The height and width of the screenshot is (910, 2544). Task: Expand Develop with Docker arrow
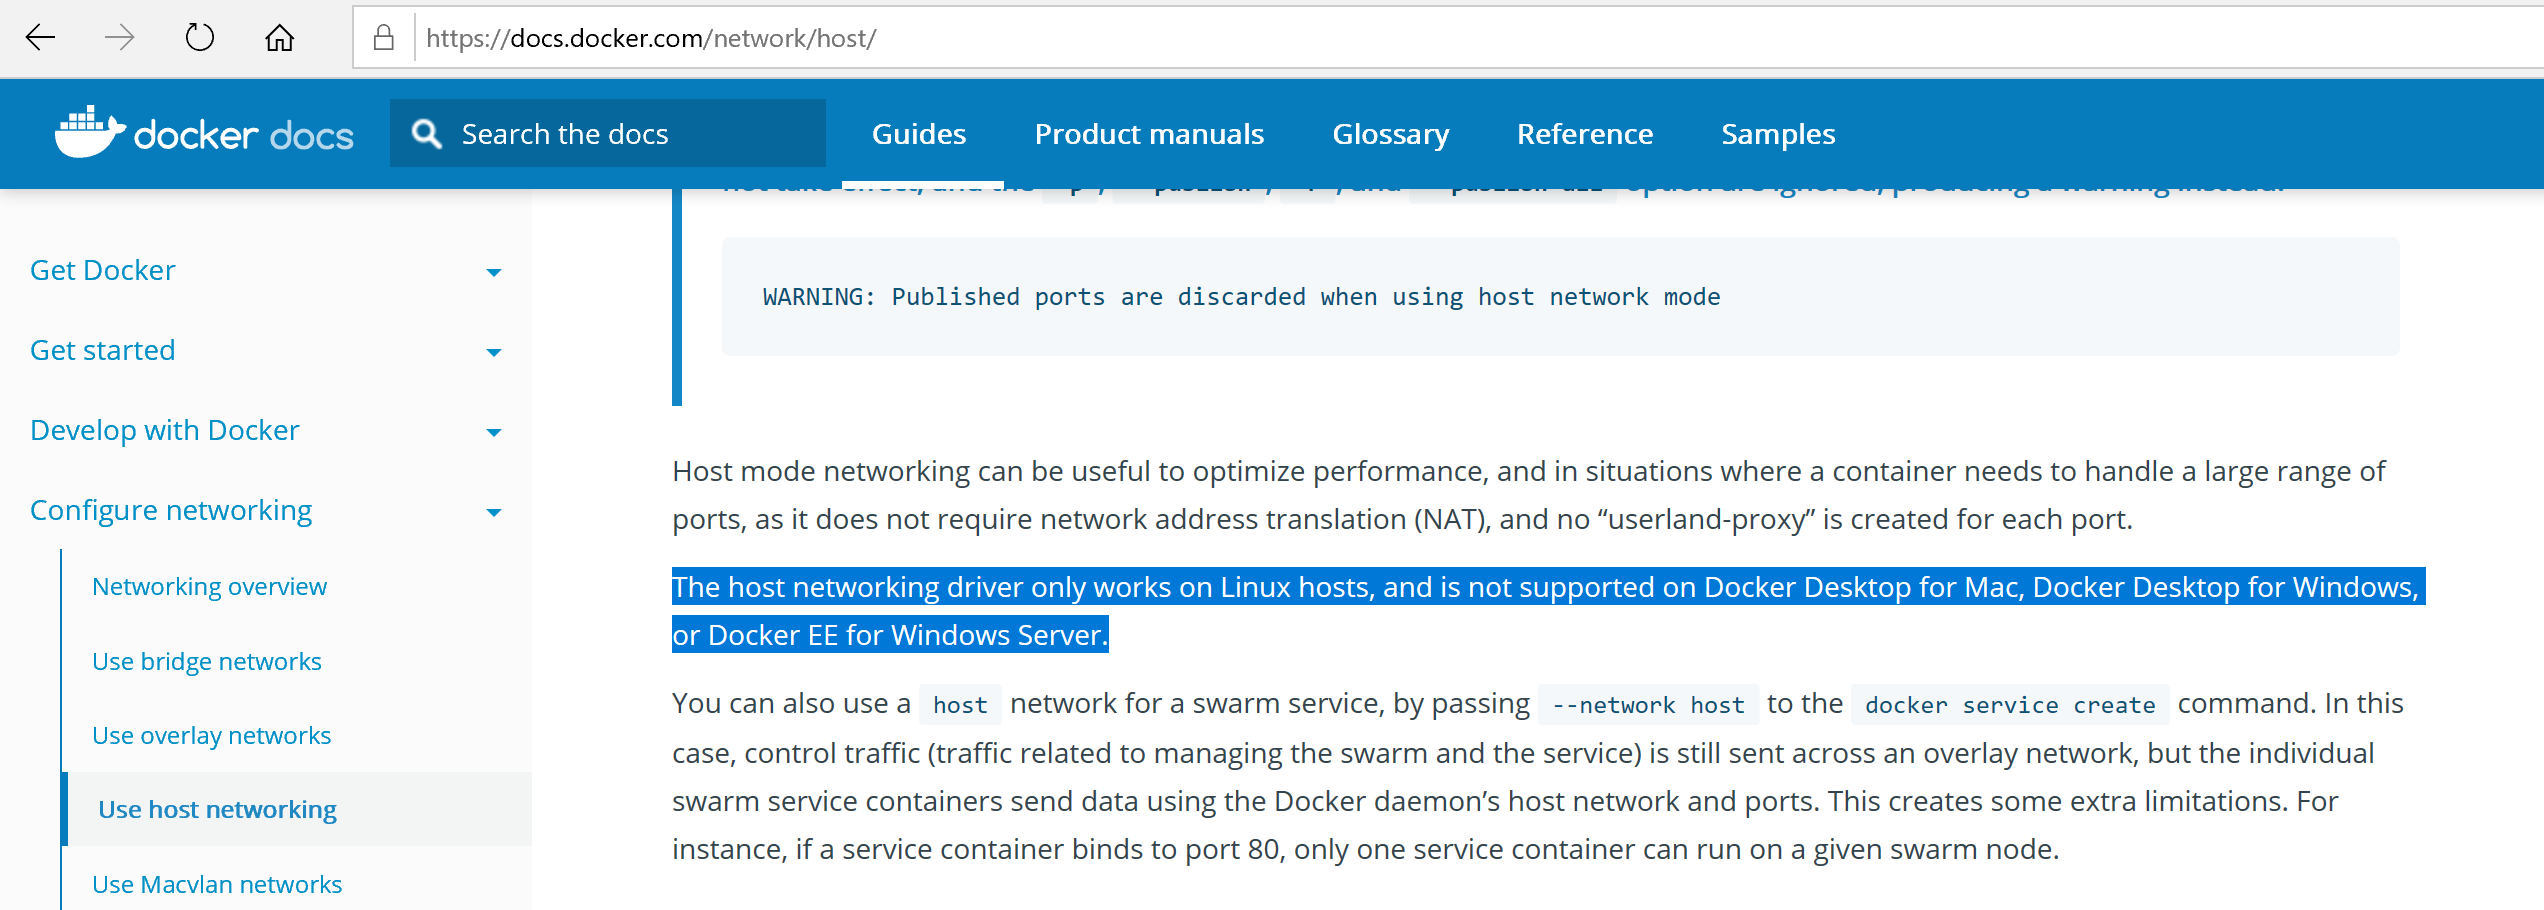coord(493,432)
